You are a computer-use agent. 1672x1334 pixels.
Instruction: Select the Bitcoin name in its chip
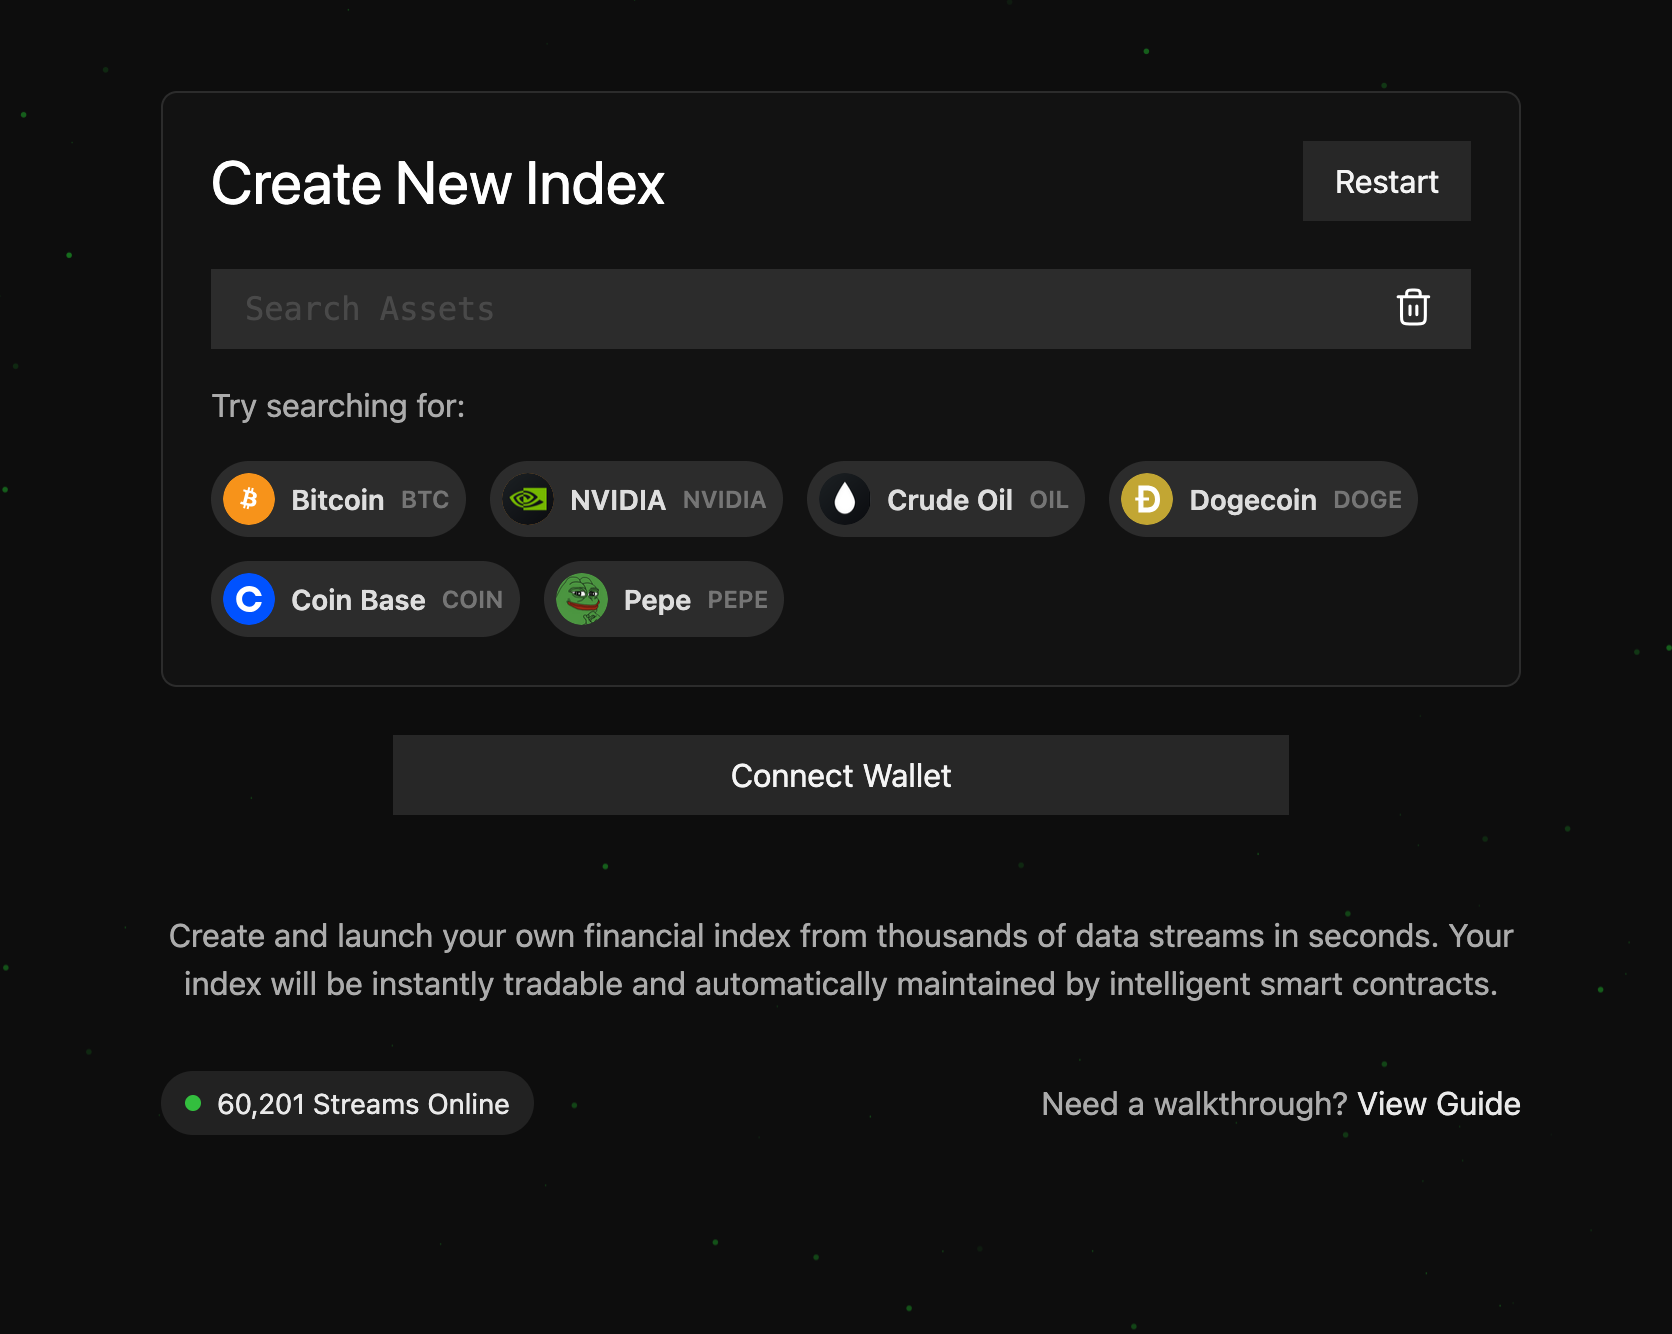(338, 500)
